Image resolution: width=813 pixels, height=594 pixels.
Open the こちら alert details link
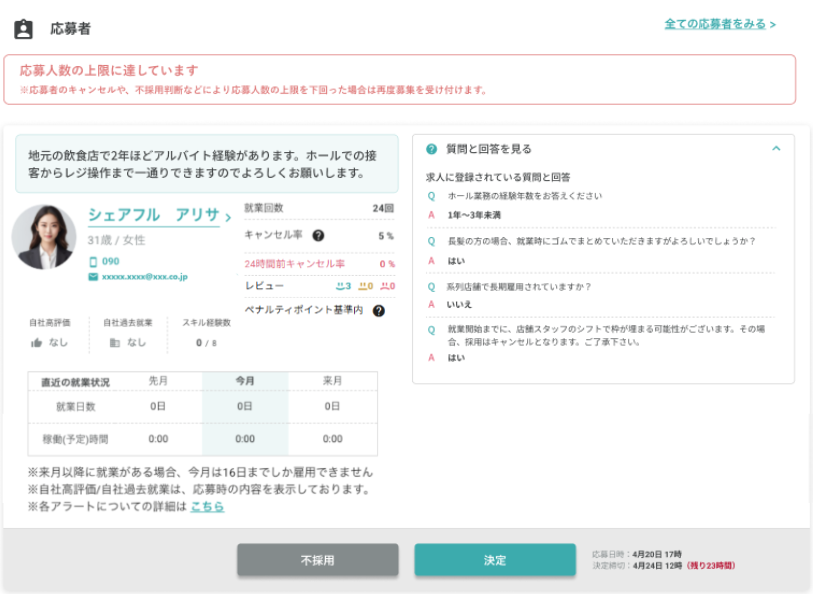click(x=207, y=507)
